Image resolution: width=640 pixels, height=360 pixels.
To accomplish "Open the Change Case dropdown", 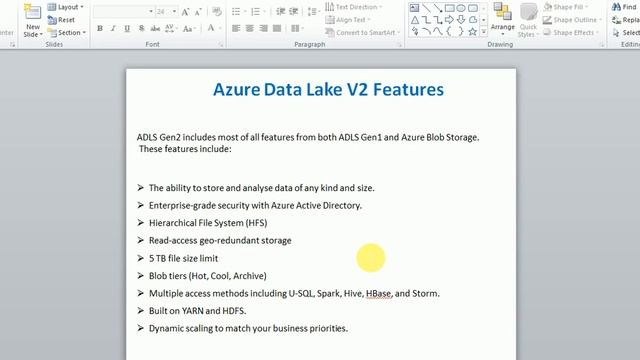I will click(x=190, y=28).
